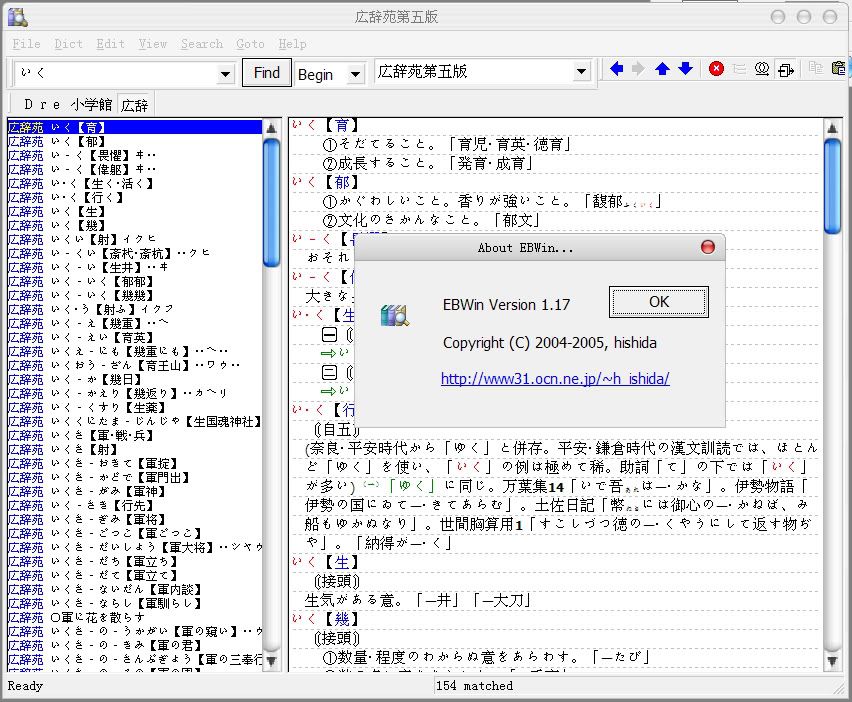Open the Help menu

tap(292, 44)
